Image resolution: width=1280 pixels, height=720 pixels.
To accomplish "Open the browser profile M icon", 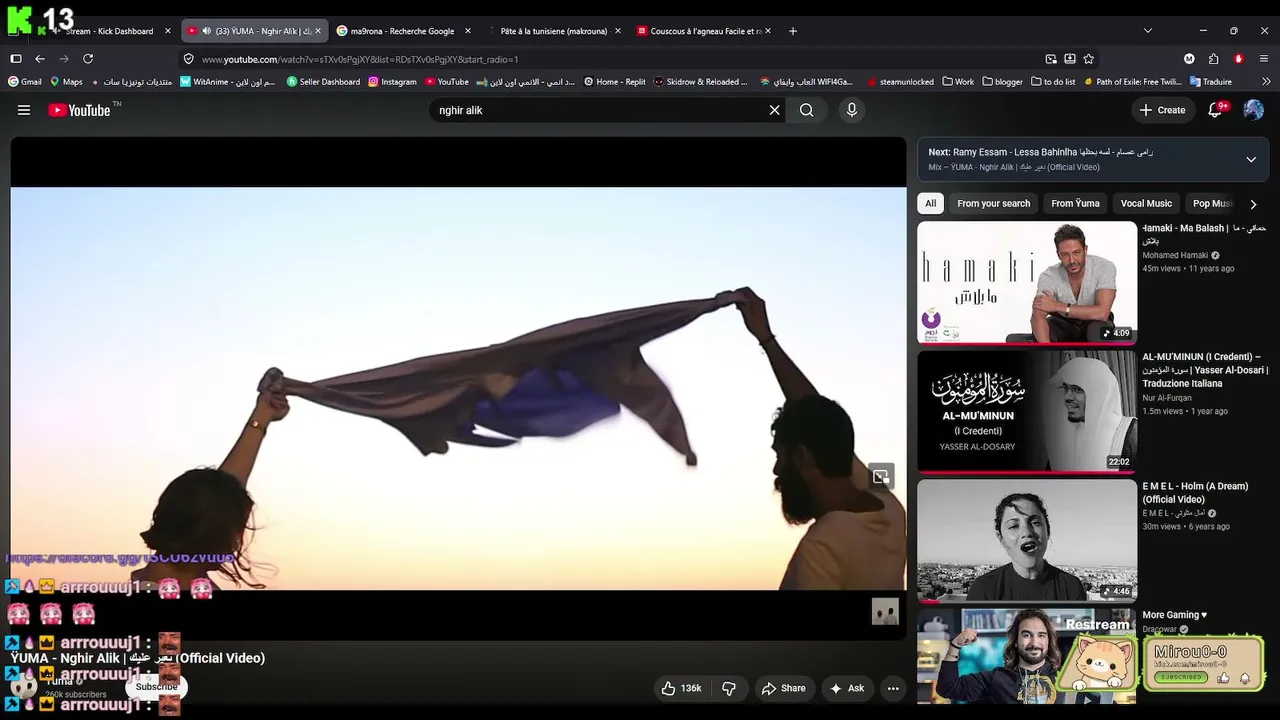I will click(x=1189, y=59).
